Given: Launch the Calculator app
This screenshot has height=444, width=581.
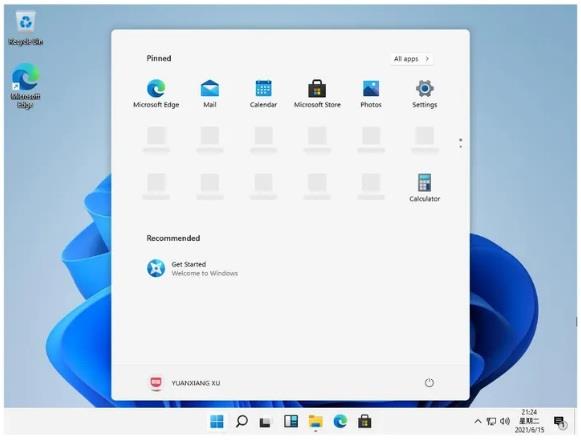Looking at the screenshot, I should coord(425,188).
